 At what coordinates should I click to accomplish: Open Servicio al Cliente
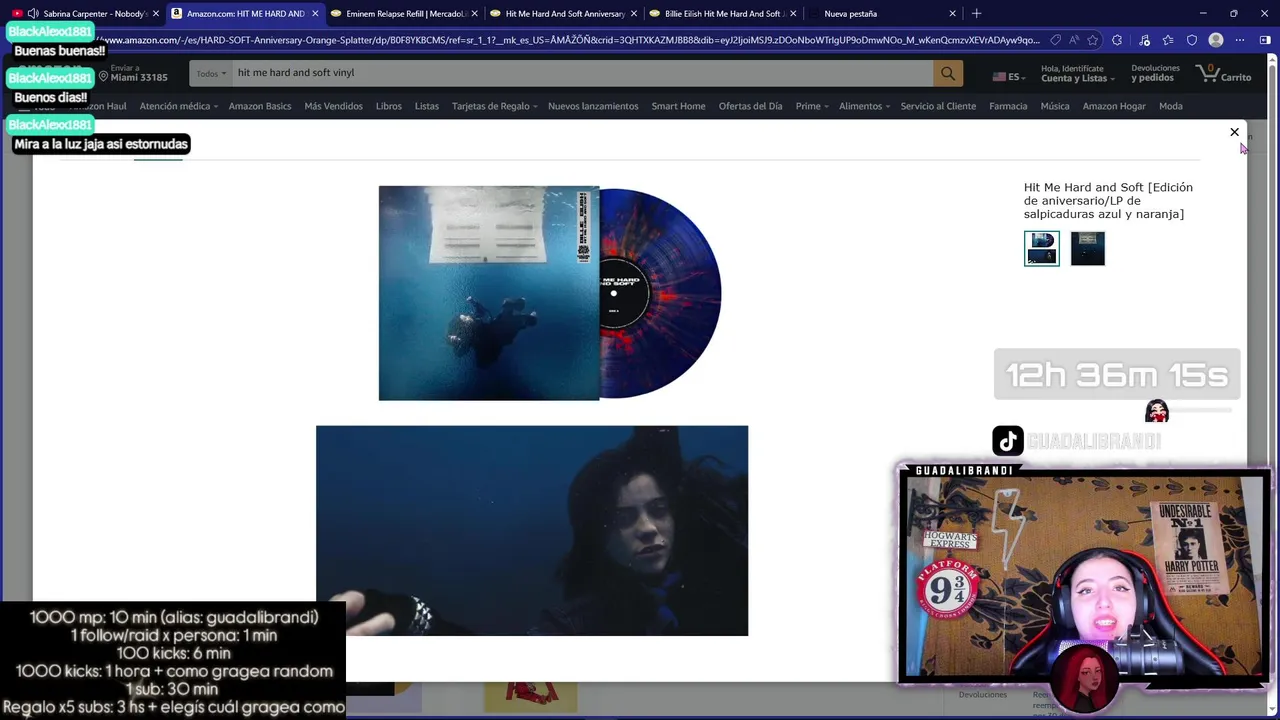(938, 106)
